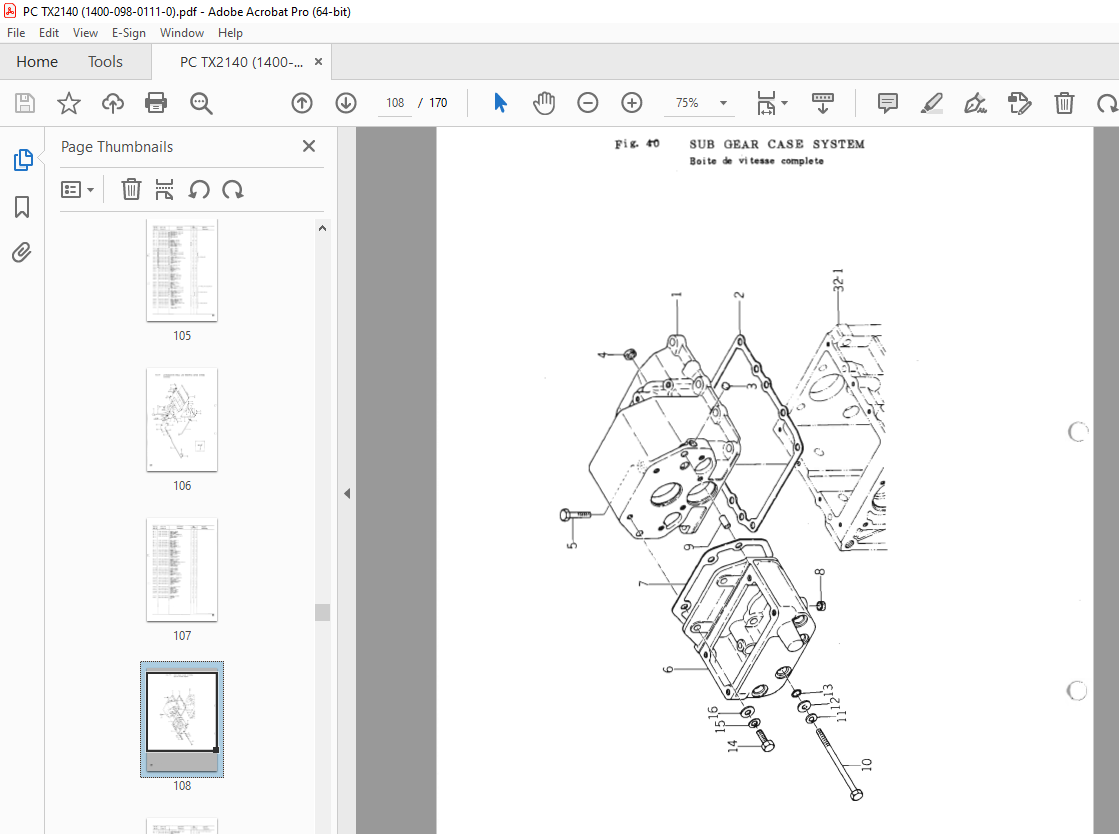Screen dimensions: 1119x834
Task: Zoom in with plus button
Action: pos(632,103)
